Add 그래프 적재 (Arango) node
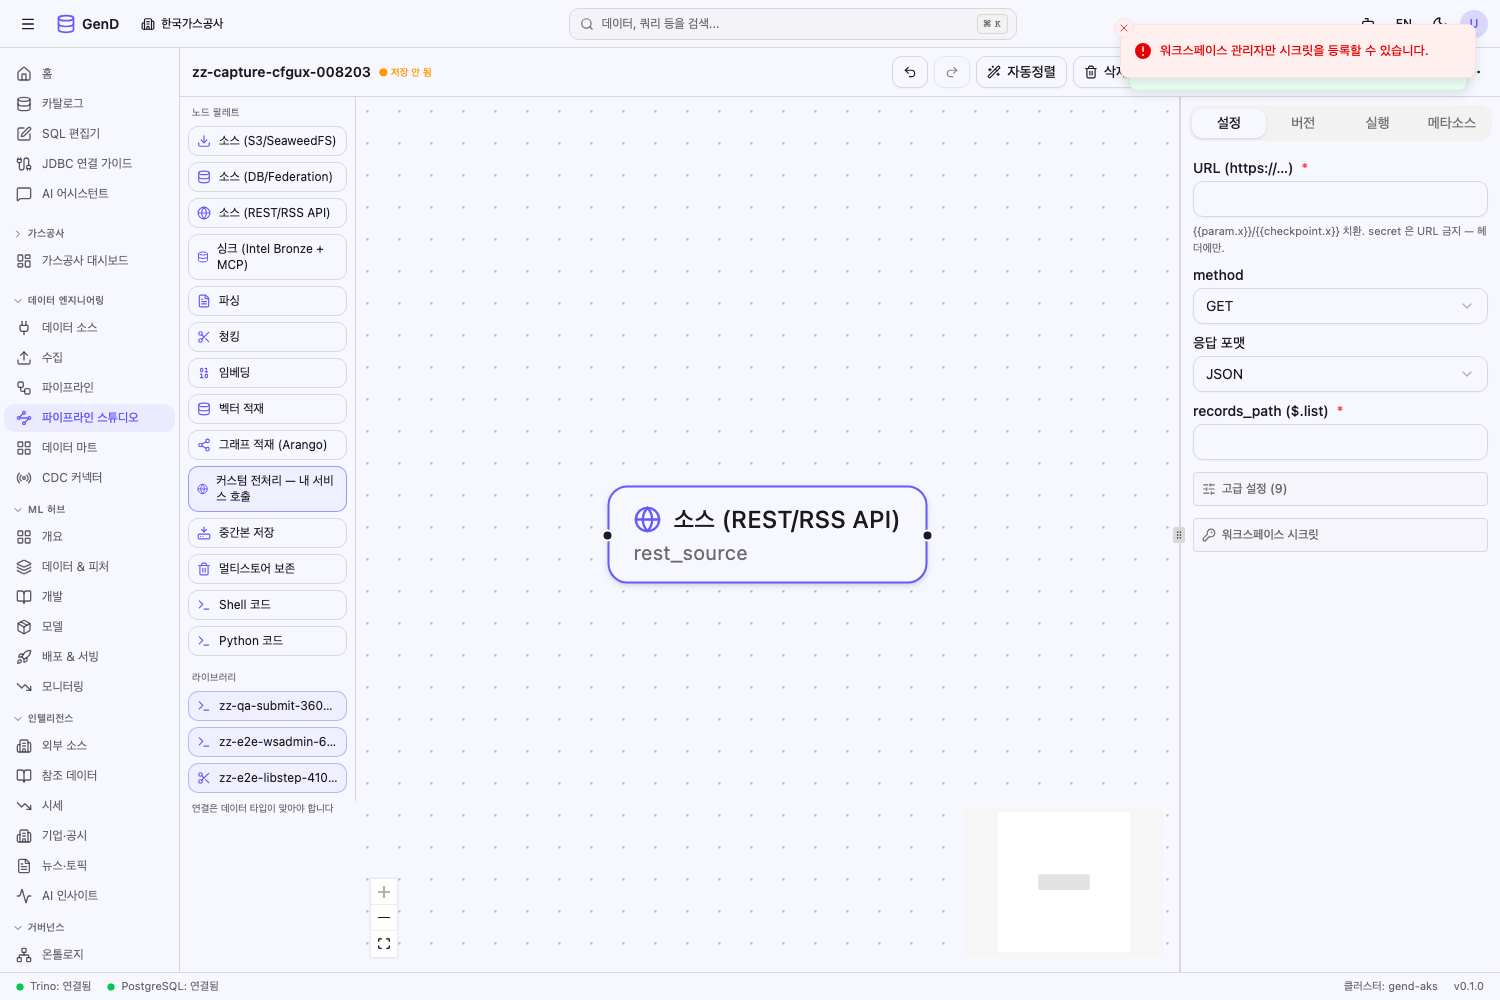The height and width of the screenshot is (1000, 1500). point(267,445)
